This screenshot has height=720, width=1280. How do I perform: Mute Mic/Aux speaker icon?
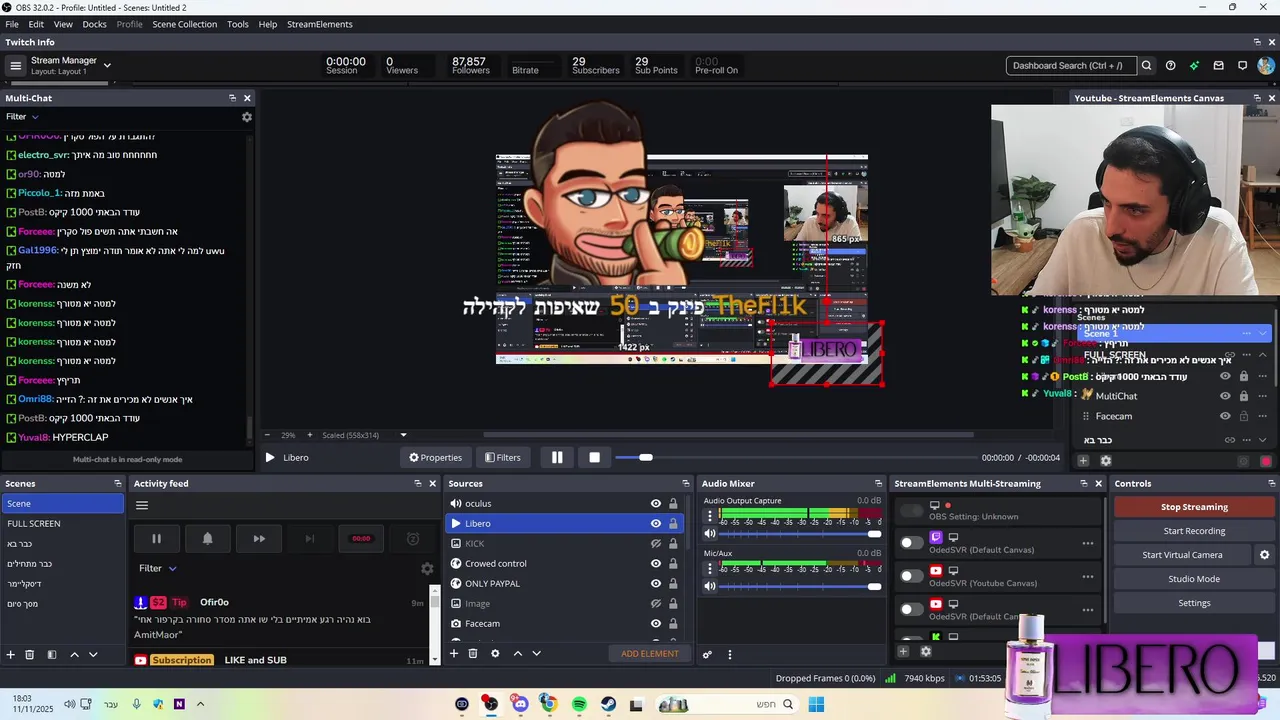tap(710, 586)
